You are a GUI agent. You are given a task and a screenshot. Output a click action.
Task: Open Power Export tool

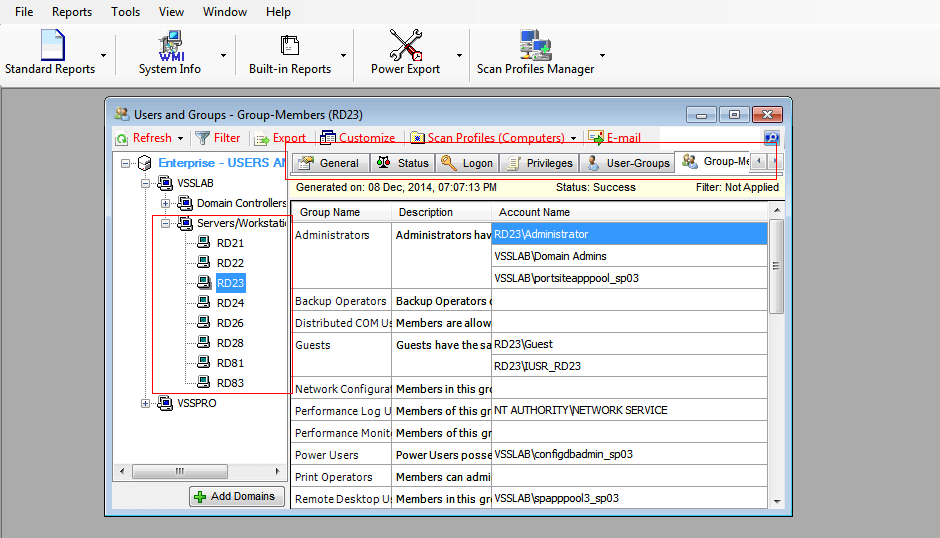405,53
